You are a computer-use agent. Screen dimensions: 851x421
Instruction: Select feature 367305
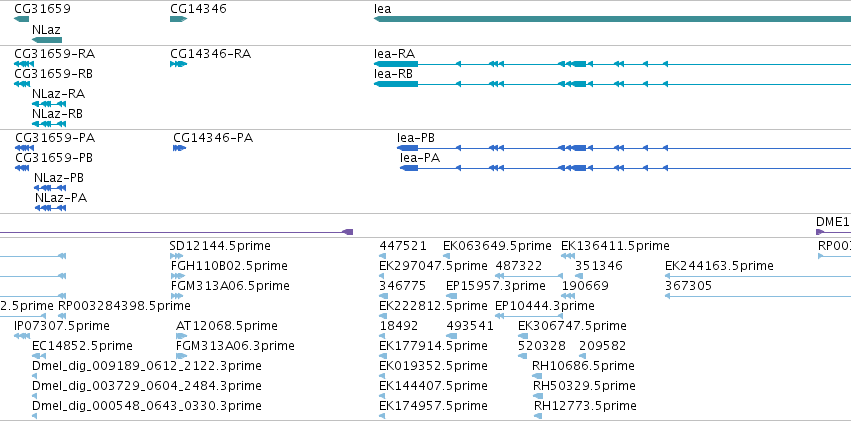[688, 286]
